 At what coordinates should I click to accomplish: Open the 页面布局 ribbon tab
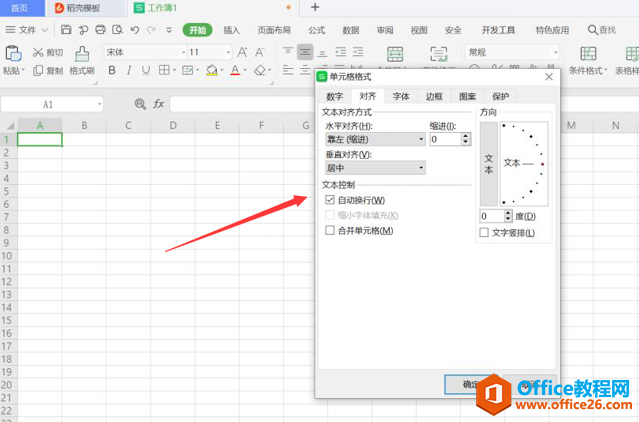274,30
